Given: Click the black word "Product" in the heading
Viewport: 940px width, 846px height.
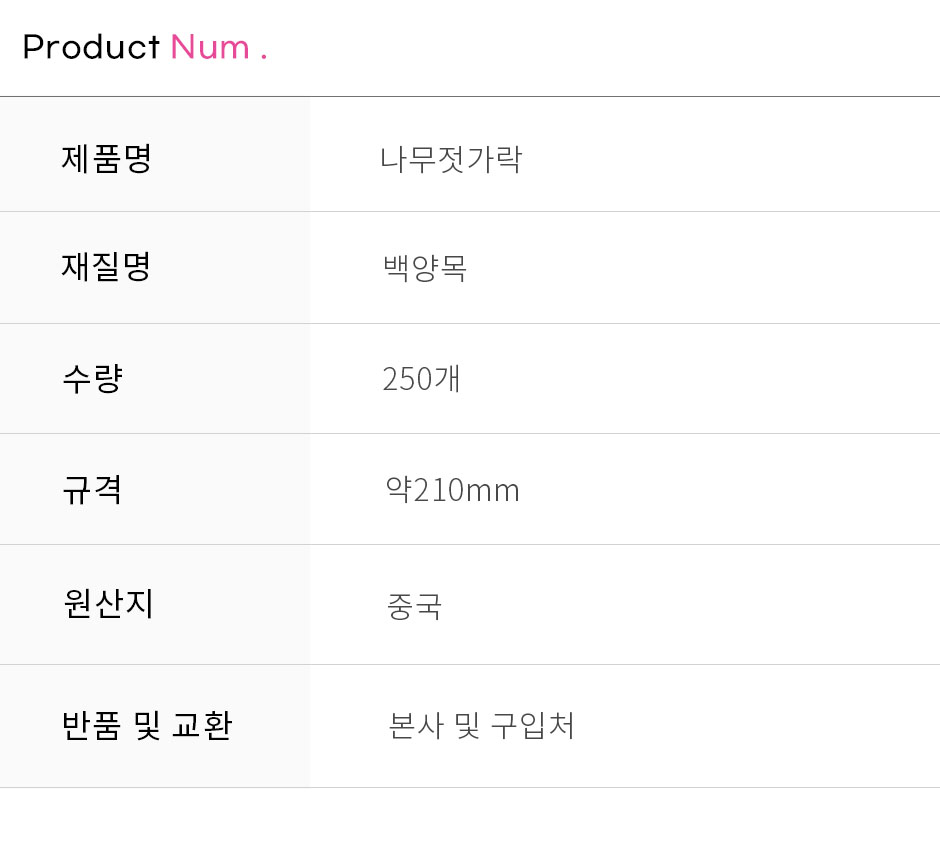Looking at the screenshot, I should tap(91, 47).
